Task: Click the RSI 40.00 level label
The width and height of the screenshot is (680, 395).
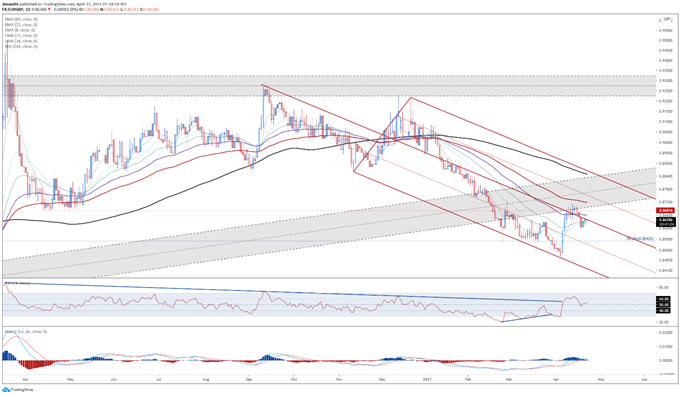Action: (x=664, y=310)
